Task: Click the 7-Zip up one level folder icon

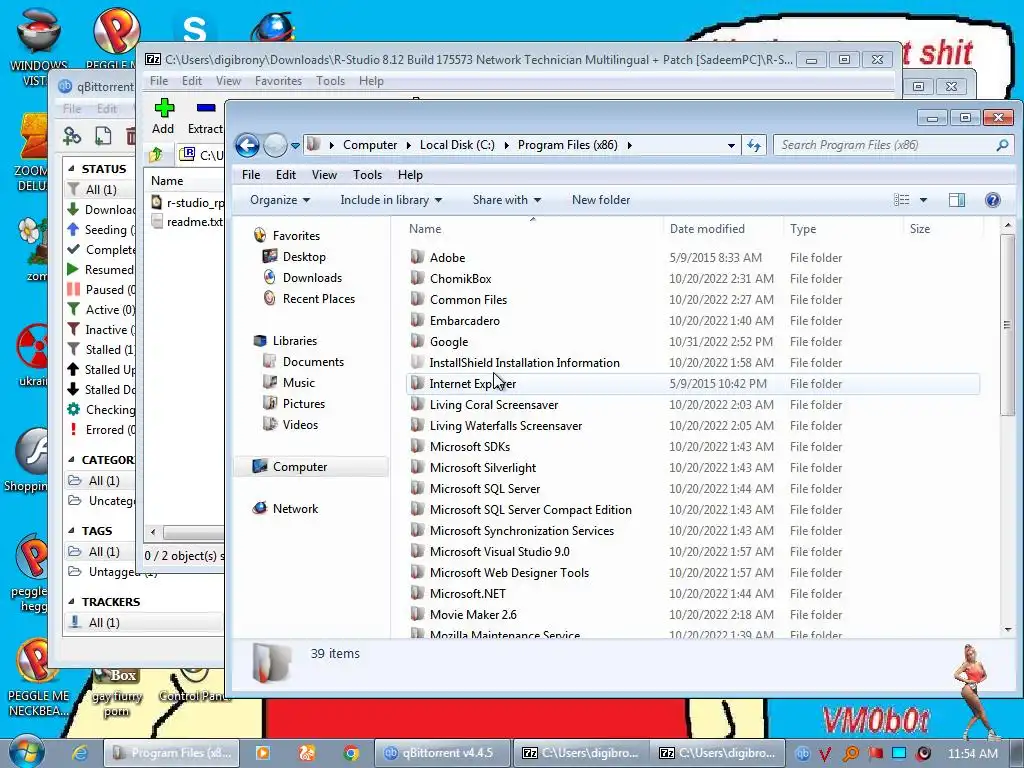Action: pyautogui.click(x=156, y=155)
